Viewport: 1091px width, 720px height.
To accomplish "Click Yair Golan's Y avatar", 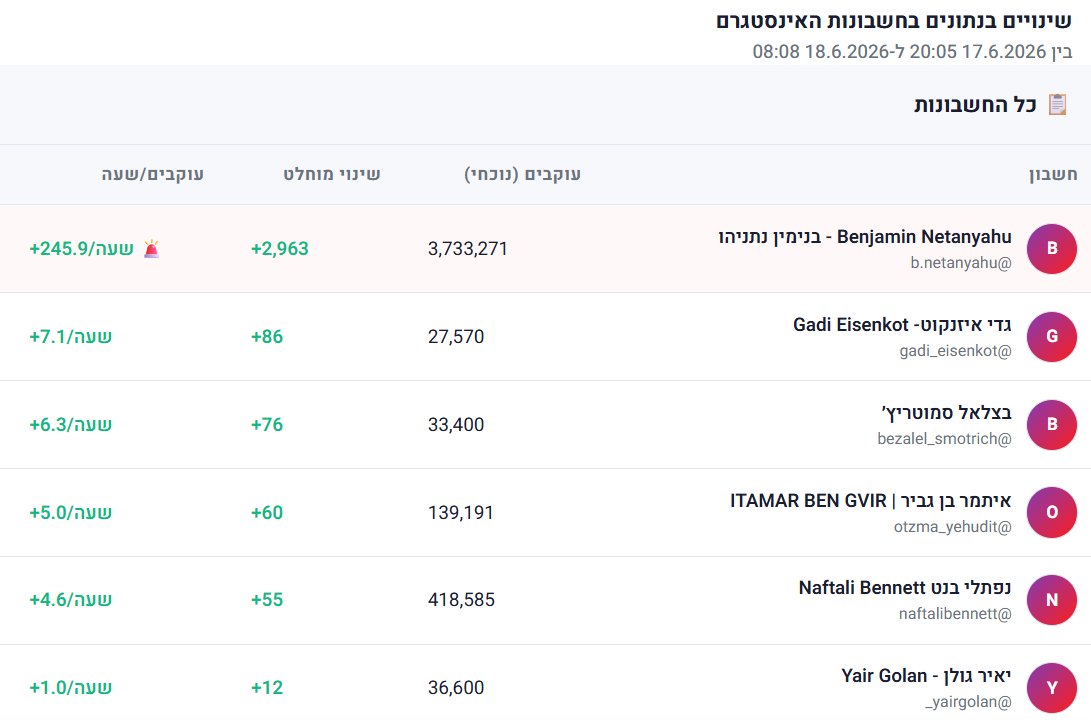I will 1051,688.
